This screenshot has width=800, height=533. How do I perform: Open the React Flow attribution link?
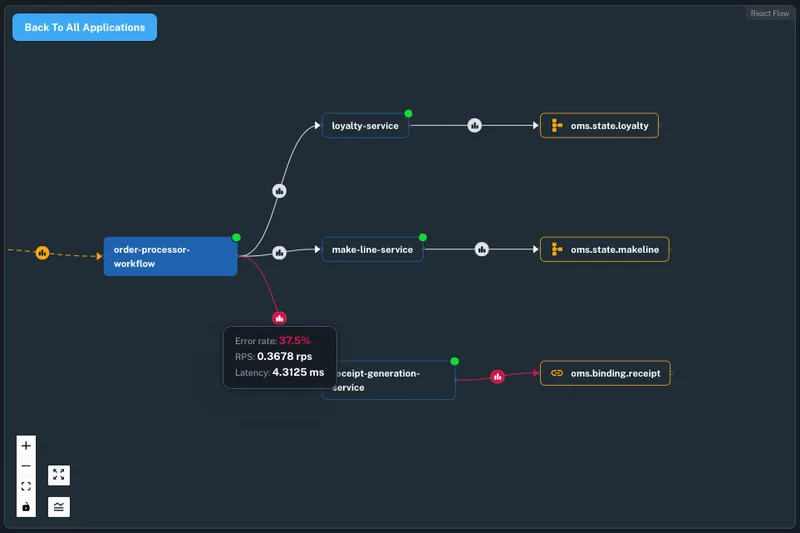click(x=769, y=13)
